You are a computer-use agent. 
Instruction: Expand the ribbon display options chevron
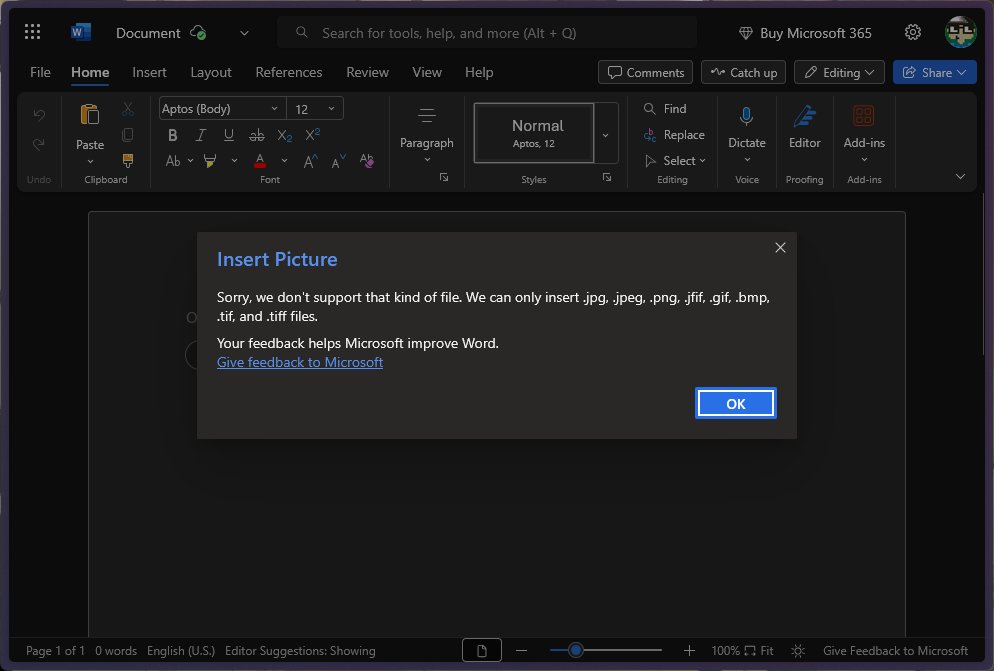point(960,177)
